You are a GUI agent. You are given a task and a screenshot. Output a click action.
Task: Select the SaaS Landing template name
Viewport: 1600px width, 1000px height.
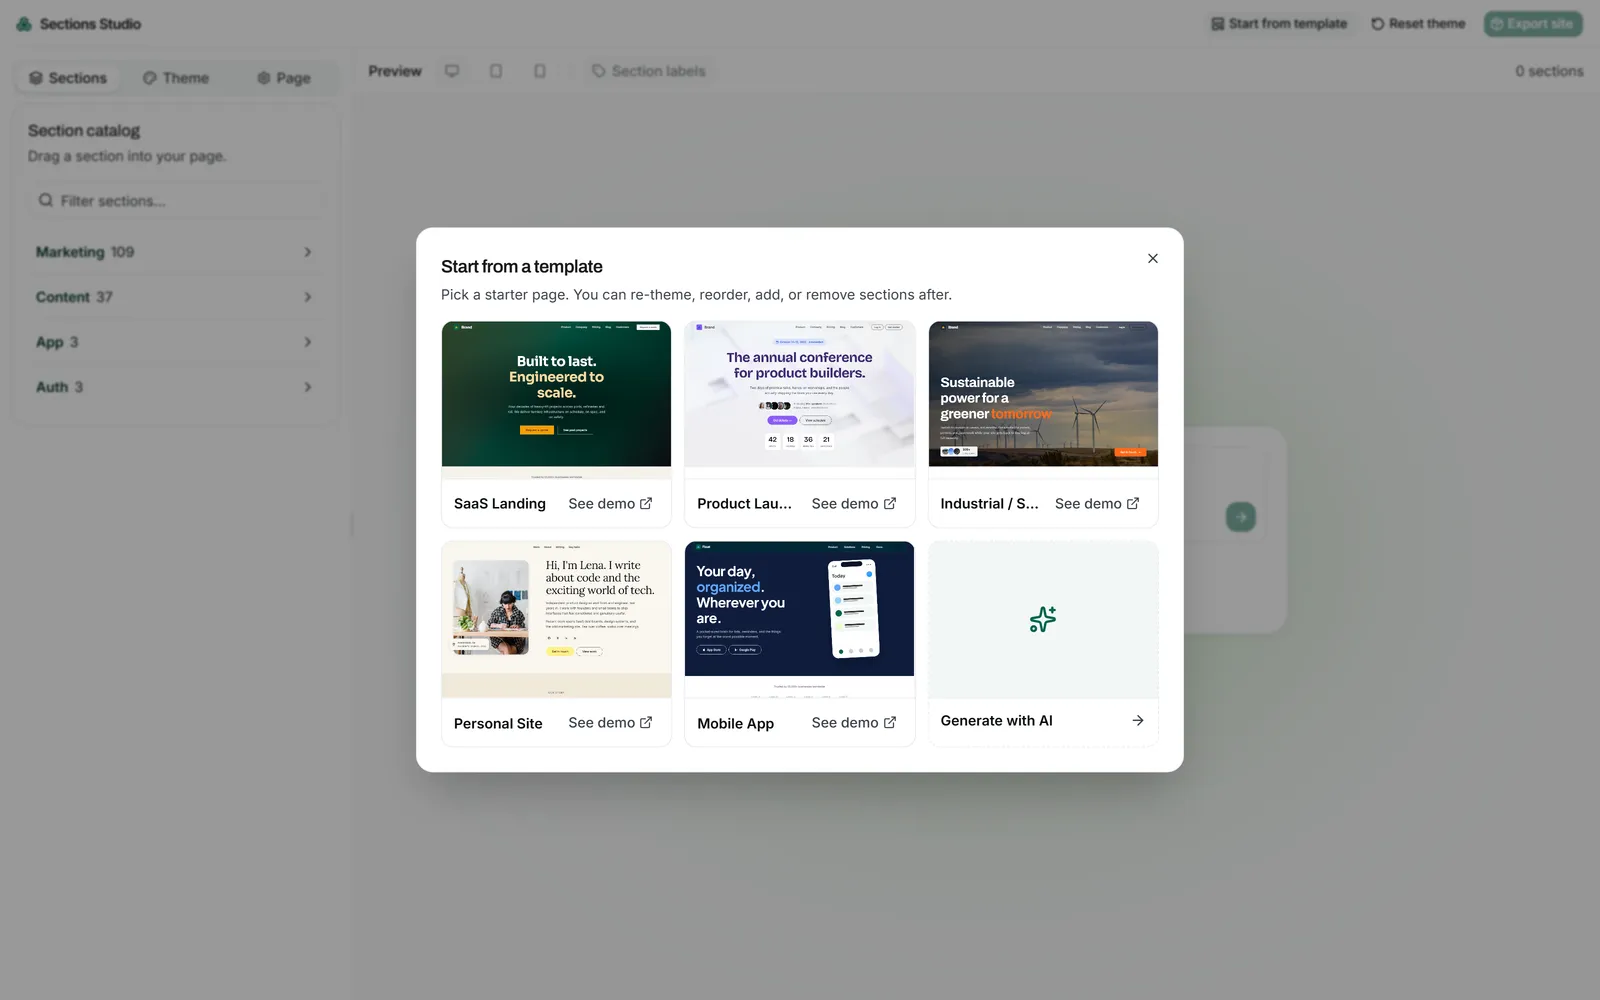click(x=500, y=503)
